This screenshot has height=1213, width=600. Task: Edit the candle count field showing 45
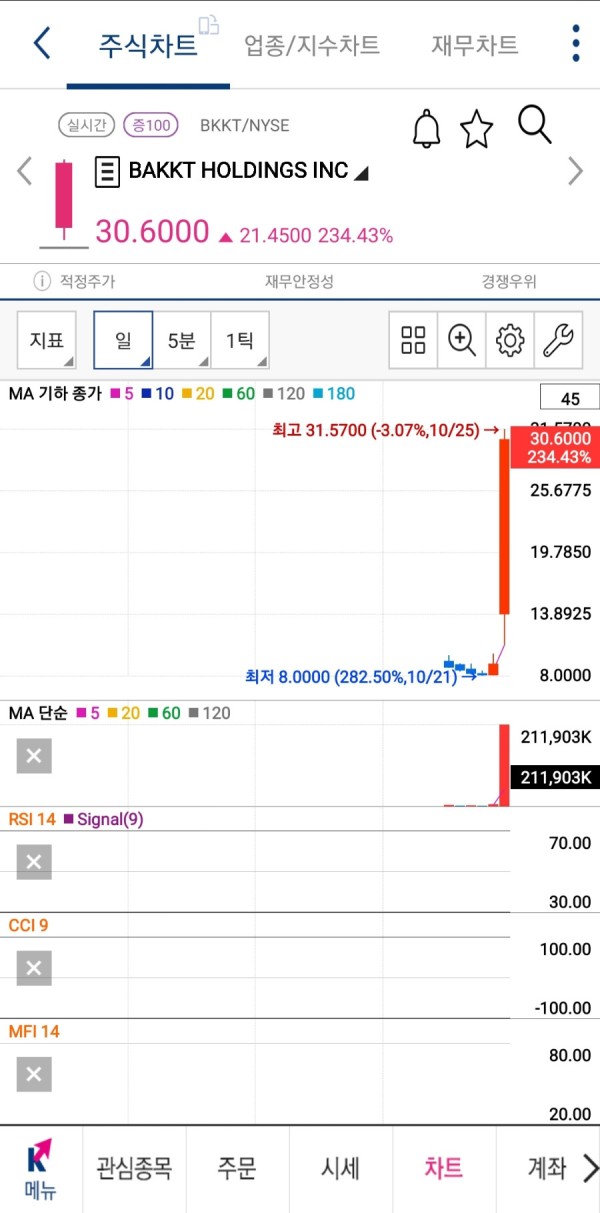point(570,398)
